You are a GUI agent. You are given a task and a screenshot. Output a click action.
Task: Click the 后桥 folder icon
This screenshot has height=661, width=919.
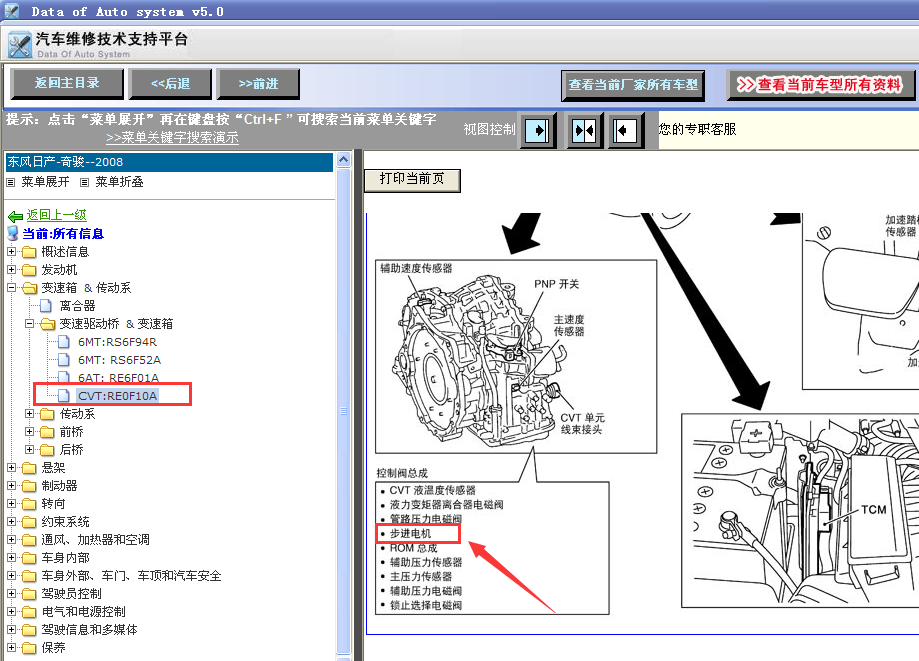pos(47,451)
